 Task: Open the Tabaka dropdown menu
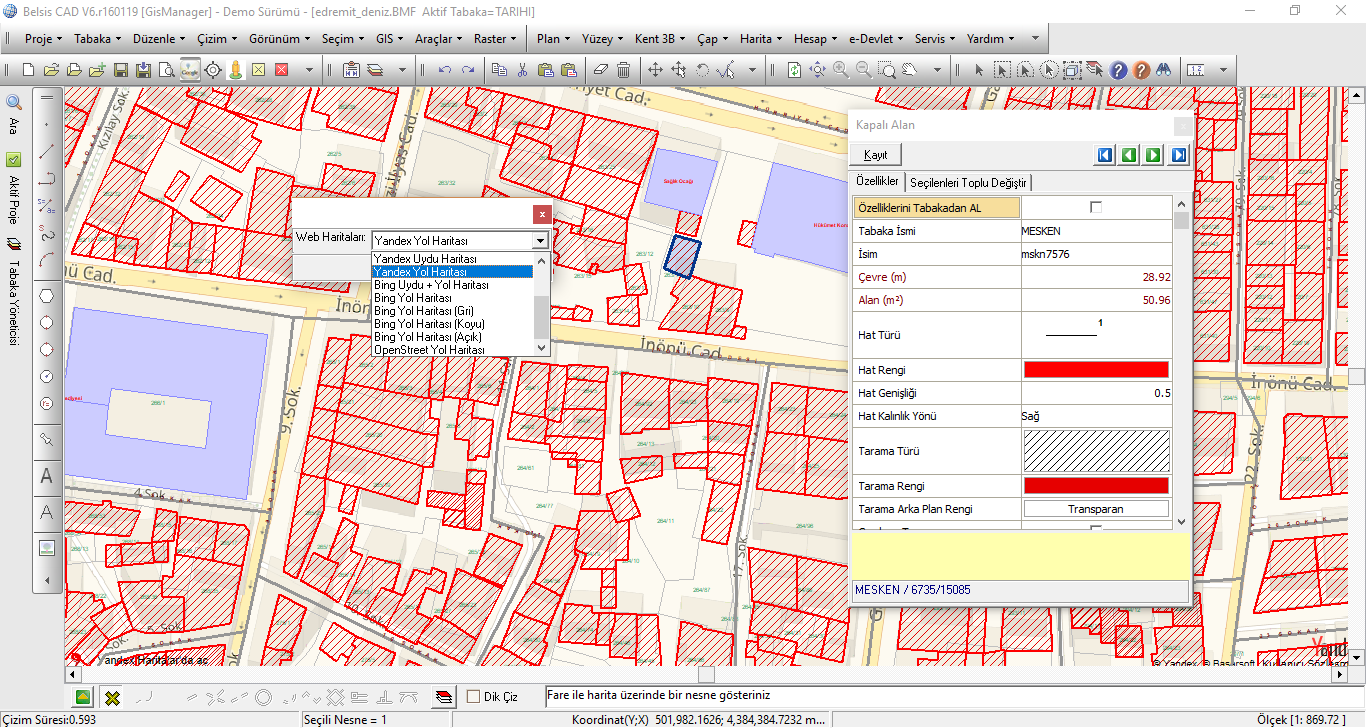click(97, 39)
